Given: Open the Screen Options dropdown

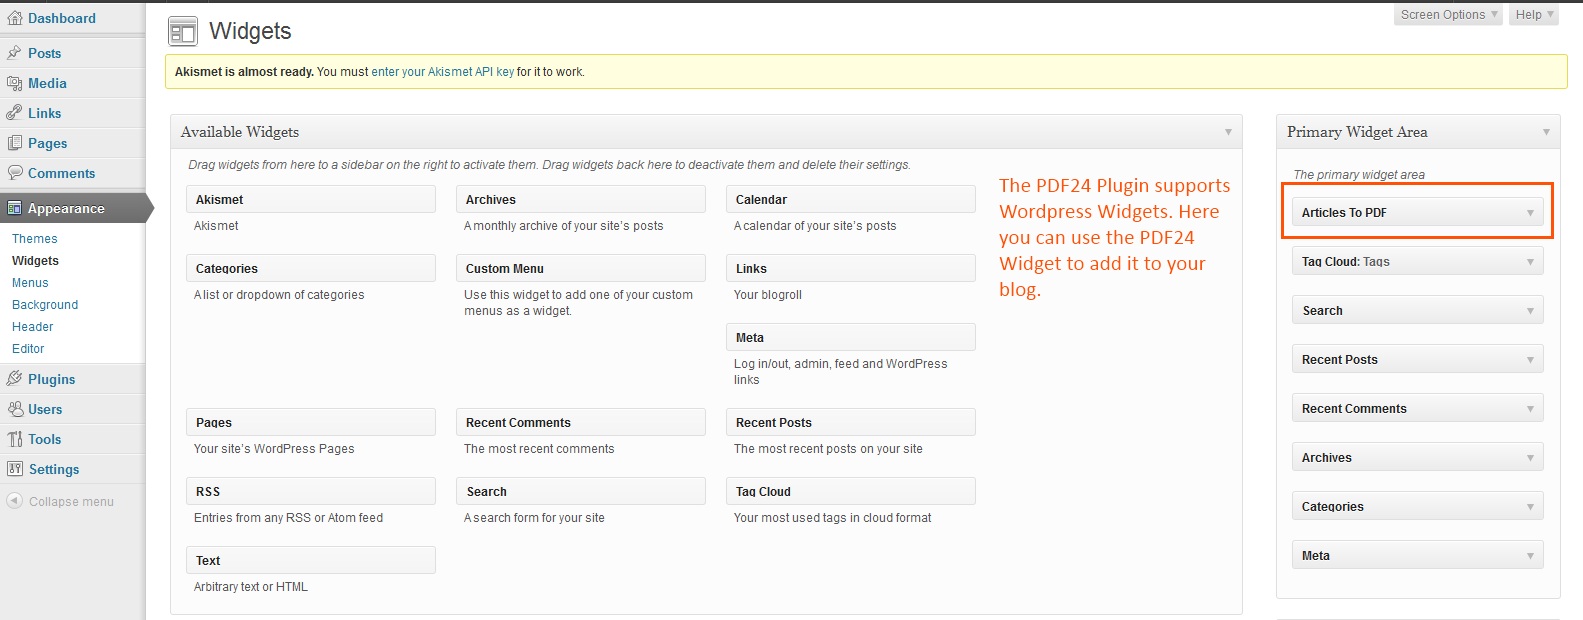Looking at the screenshot, I should click(1448, 15).
